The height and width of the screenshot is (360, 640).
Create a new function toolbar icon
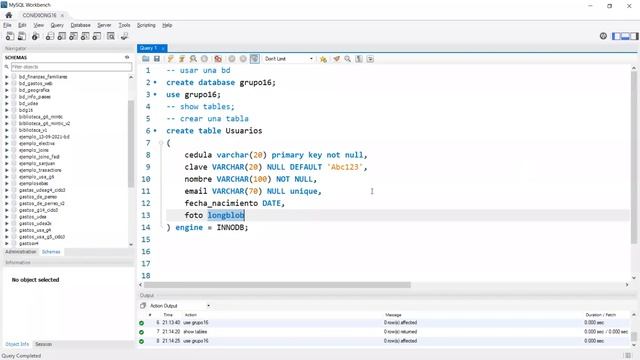click(97, 36)
